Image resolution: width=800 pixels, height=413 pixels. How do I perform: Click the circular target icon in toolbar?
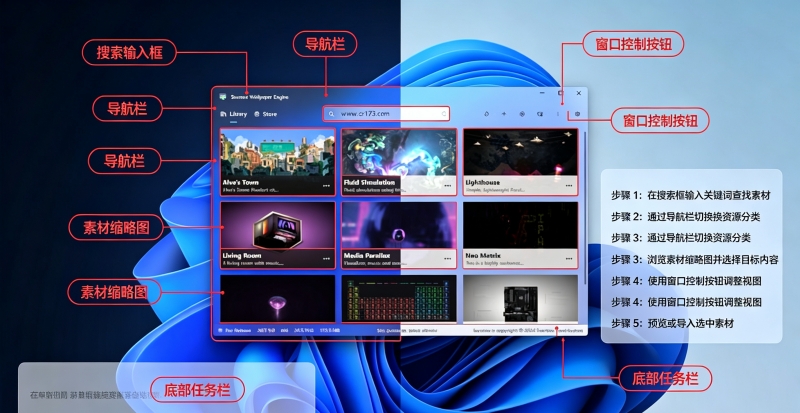pos(522,114)
